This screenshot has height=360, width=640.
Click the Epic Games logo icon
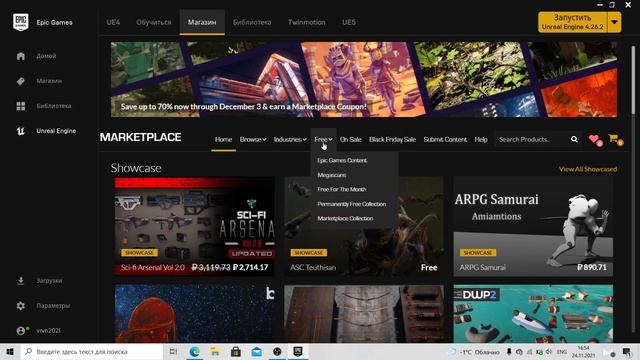point(20,22)
